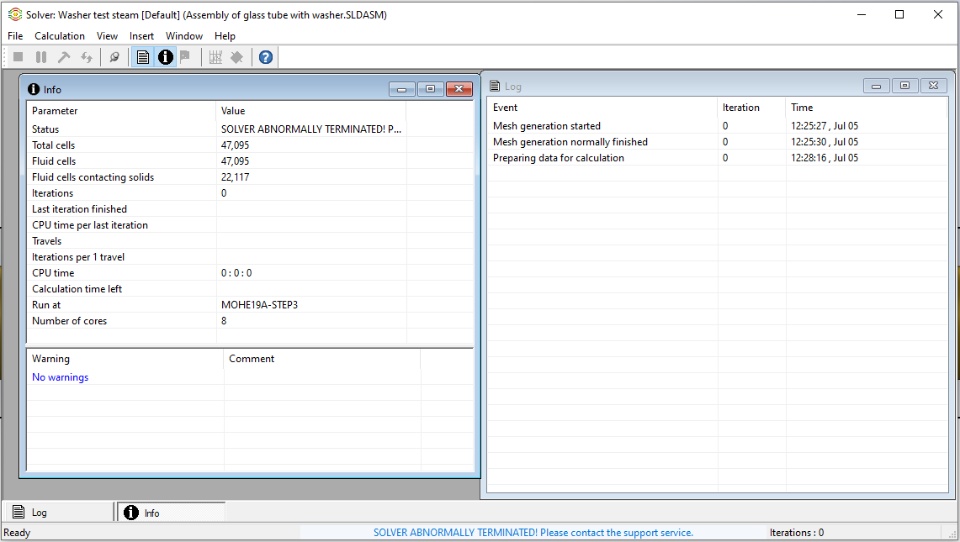Click the Event column header in Log

coord(602,108)
